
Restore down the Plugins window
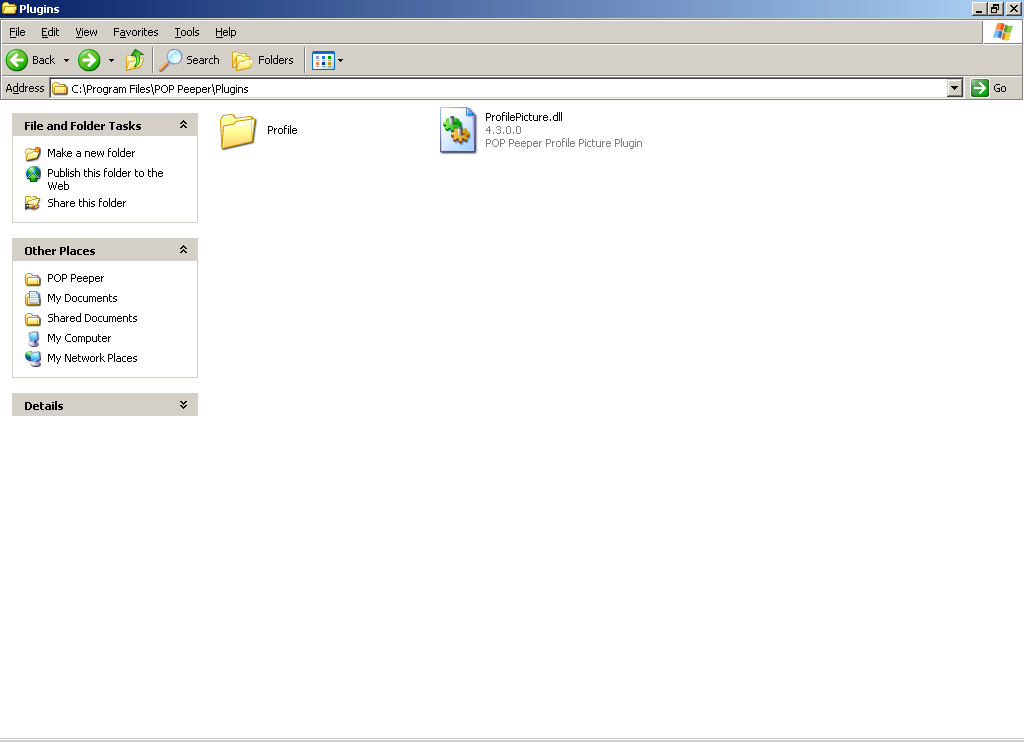point(995,8)
